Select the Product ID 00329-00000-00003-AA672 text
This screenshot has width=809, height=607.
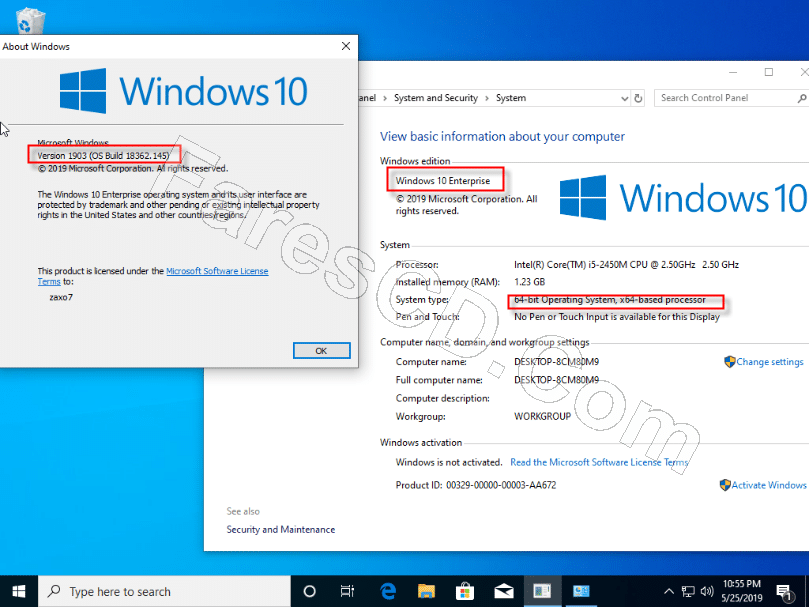[501, 485]
